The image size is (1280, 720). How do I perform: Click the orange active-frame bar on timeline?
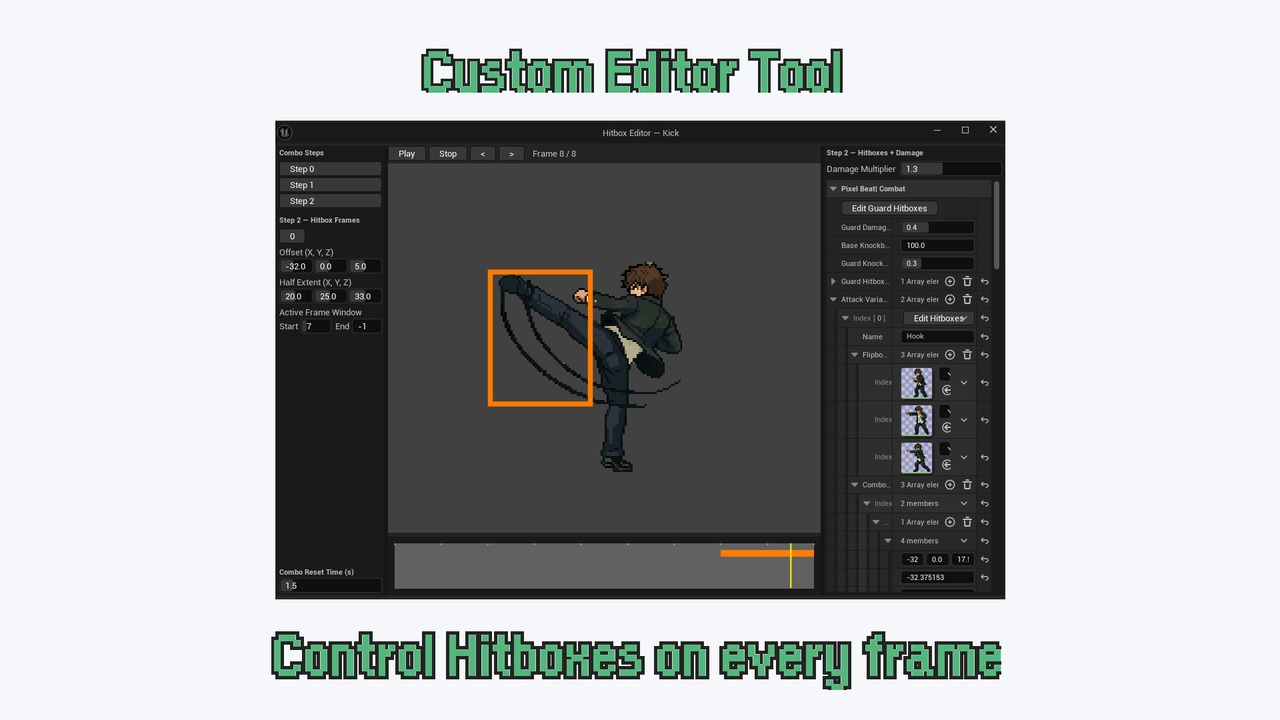coord(767,553)
